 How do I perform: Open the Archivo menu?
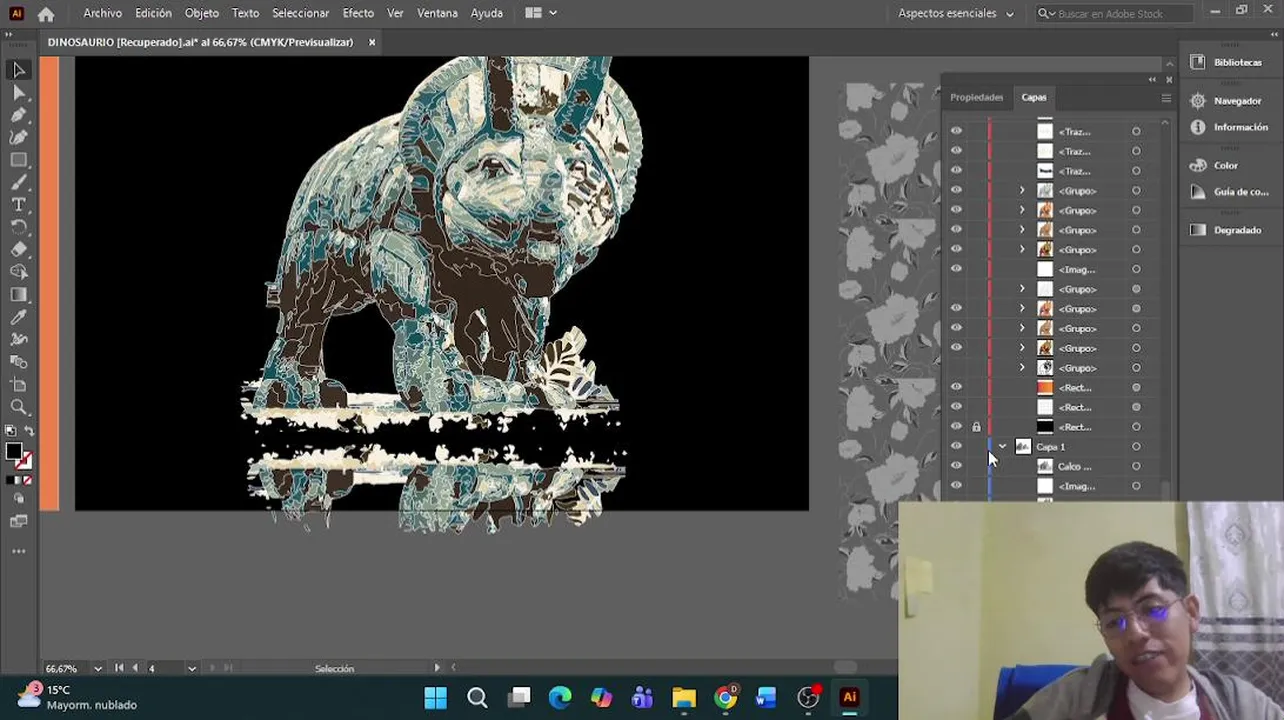point(102,13)
